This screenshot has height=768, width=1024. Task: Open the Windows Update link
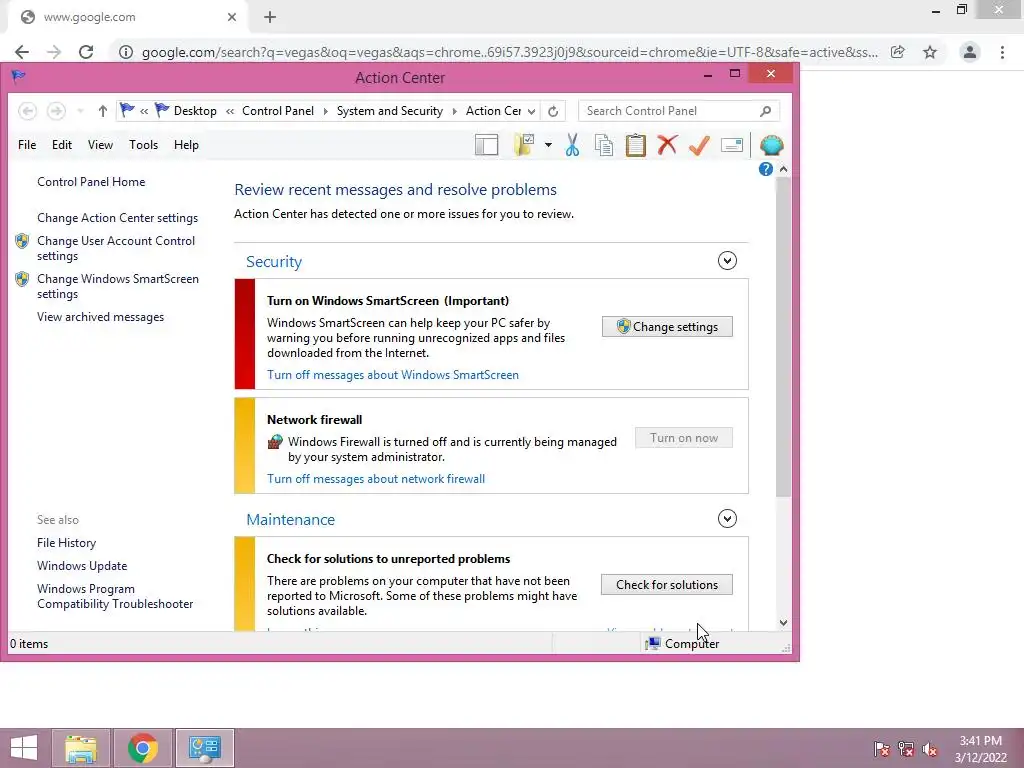click(x=82, y=566)
